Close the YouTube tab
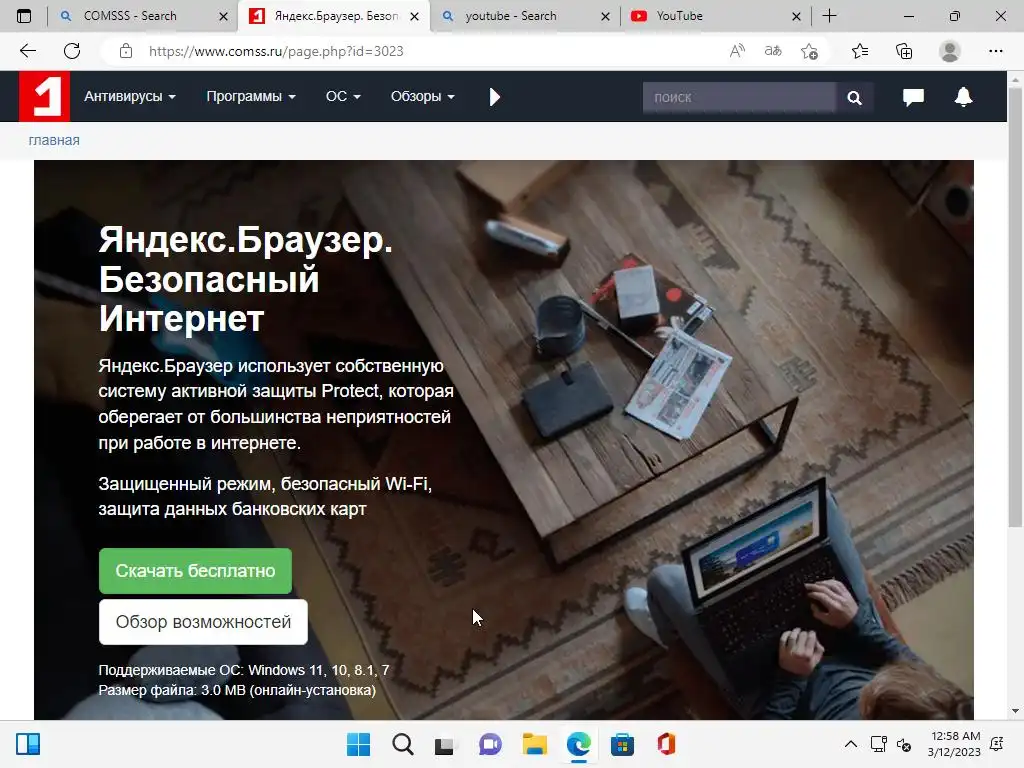Image resolution: width=1024 pixels, height=768 pixels. [796, 16]
